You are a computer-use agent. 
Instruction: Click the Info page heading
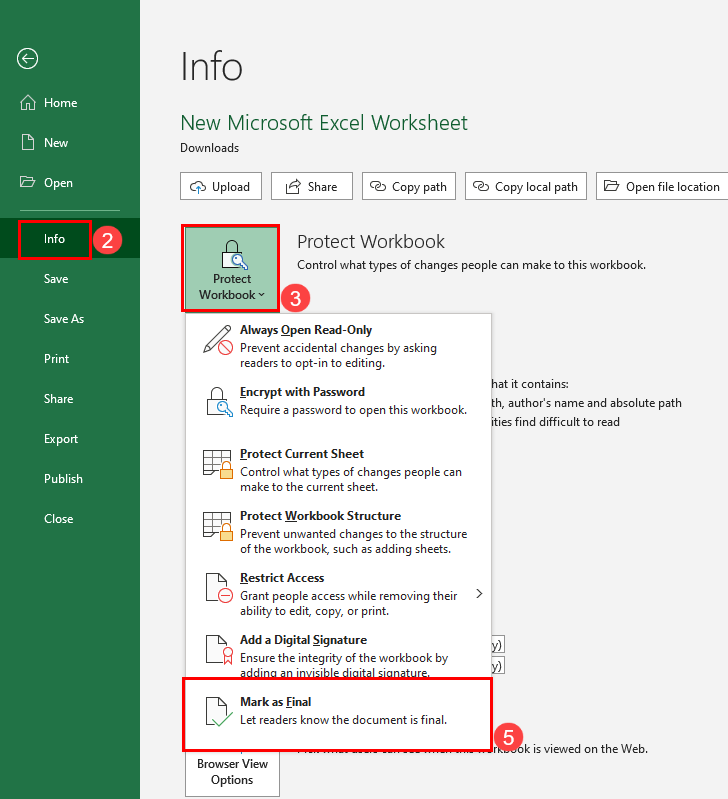point(211,66)
